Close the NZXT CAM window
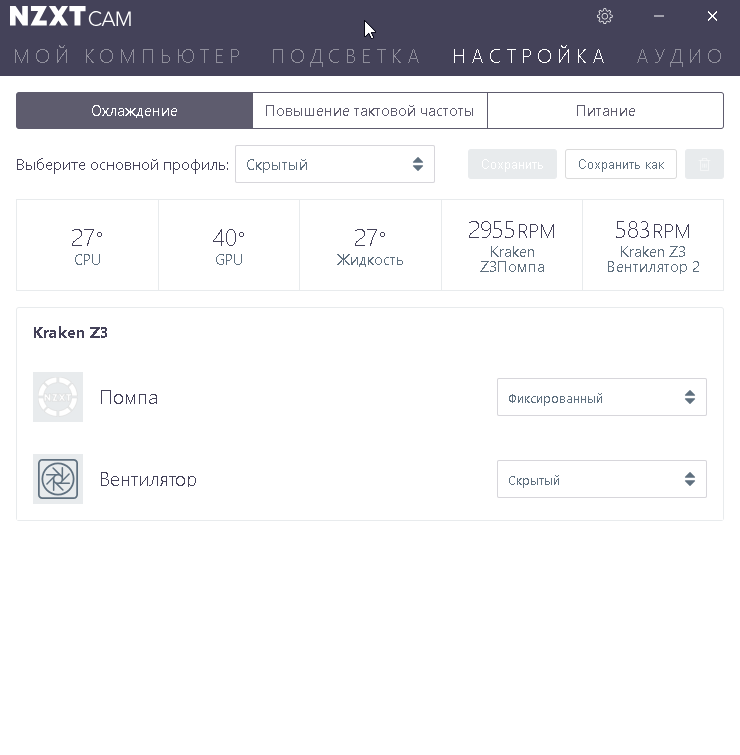This screenshot has width=740, height=755. click(x=712, y=16)
